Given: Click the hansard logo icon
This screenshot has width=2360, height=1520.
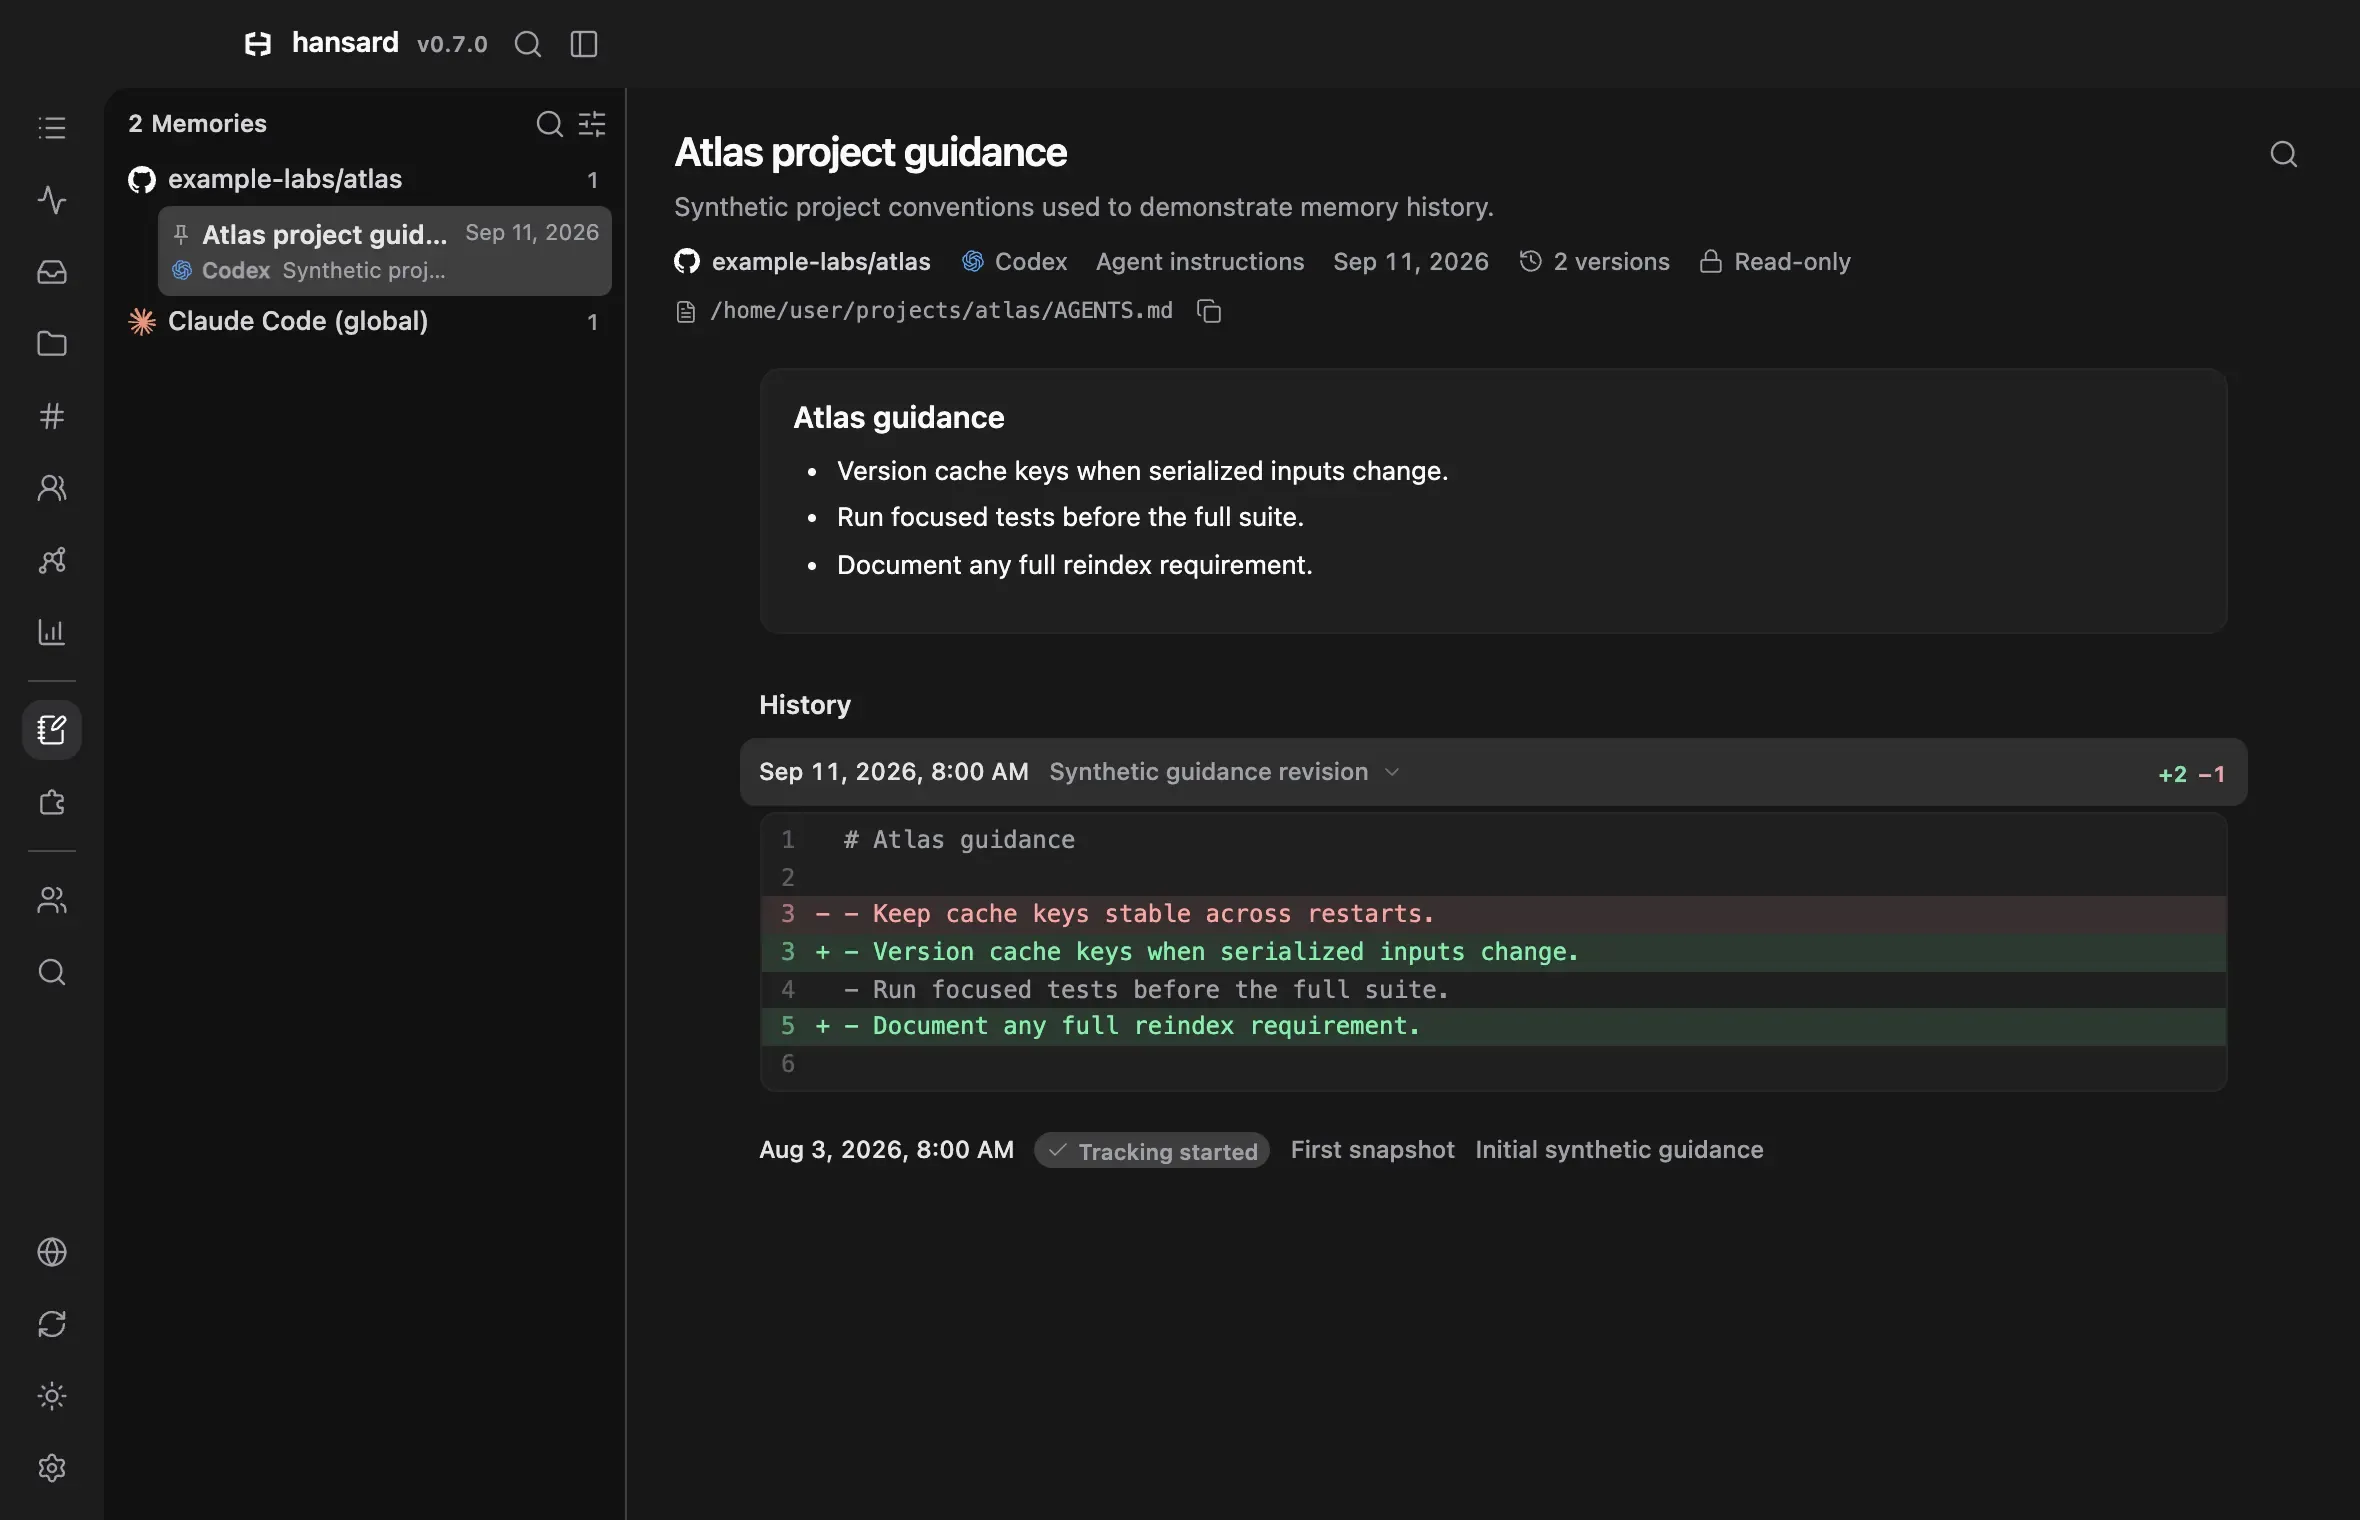Looking at the screenshot, I should click(258, 44).
